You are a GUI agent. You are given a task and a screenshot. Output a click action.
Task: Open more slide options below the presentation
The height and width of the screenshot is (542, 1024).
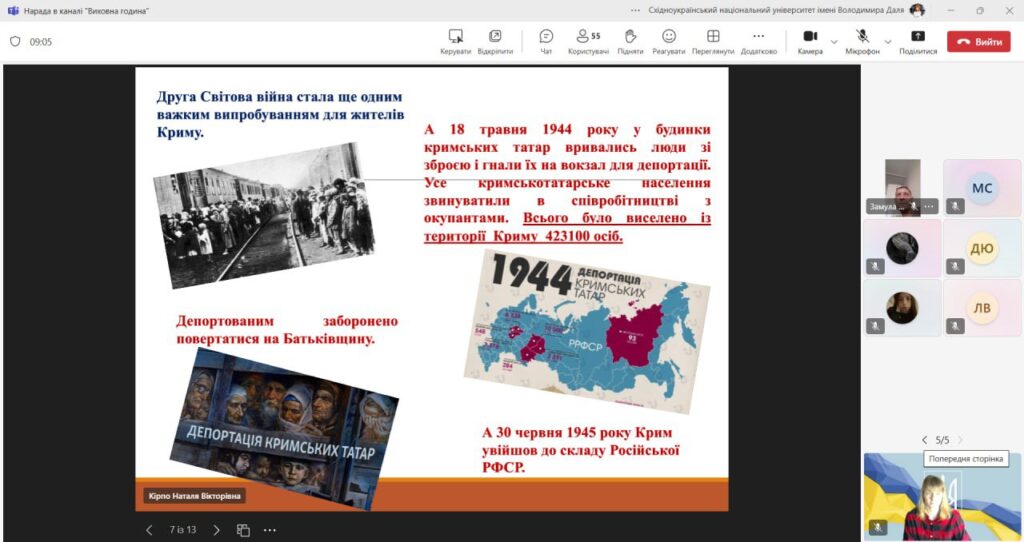269,530
